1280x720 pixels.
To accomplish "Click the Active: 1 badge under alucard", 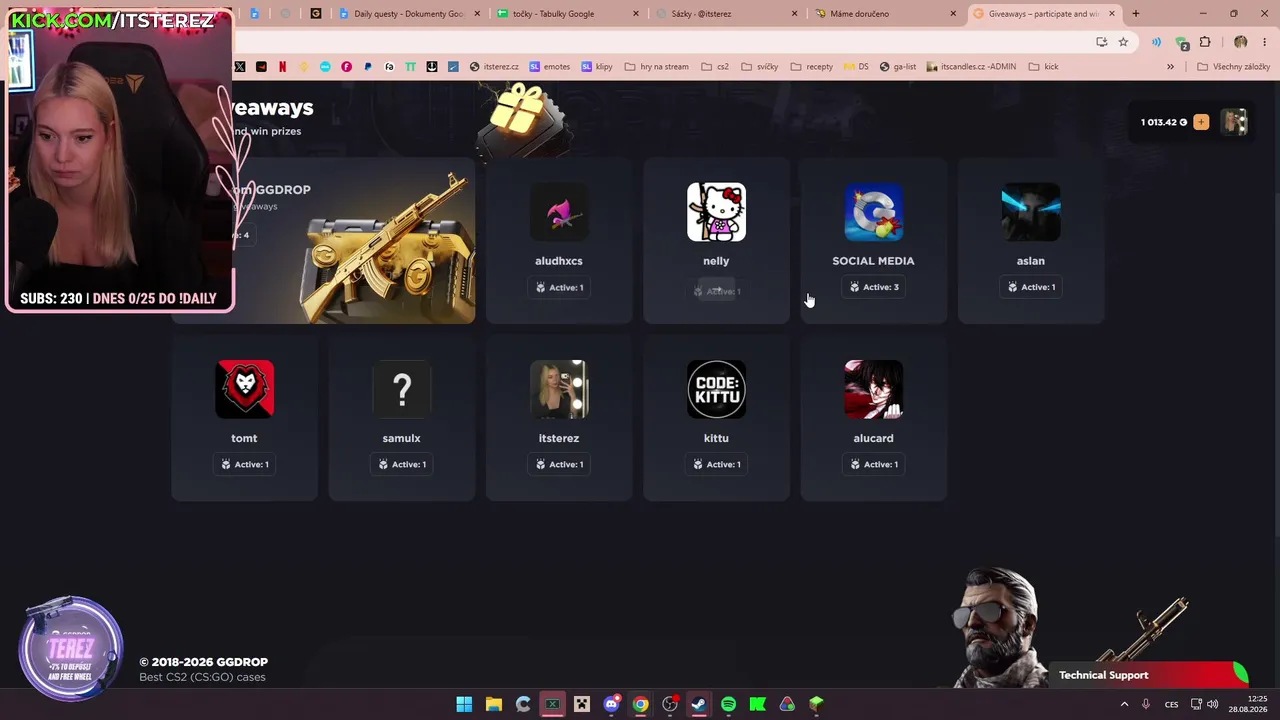I will 873,464.
